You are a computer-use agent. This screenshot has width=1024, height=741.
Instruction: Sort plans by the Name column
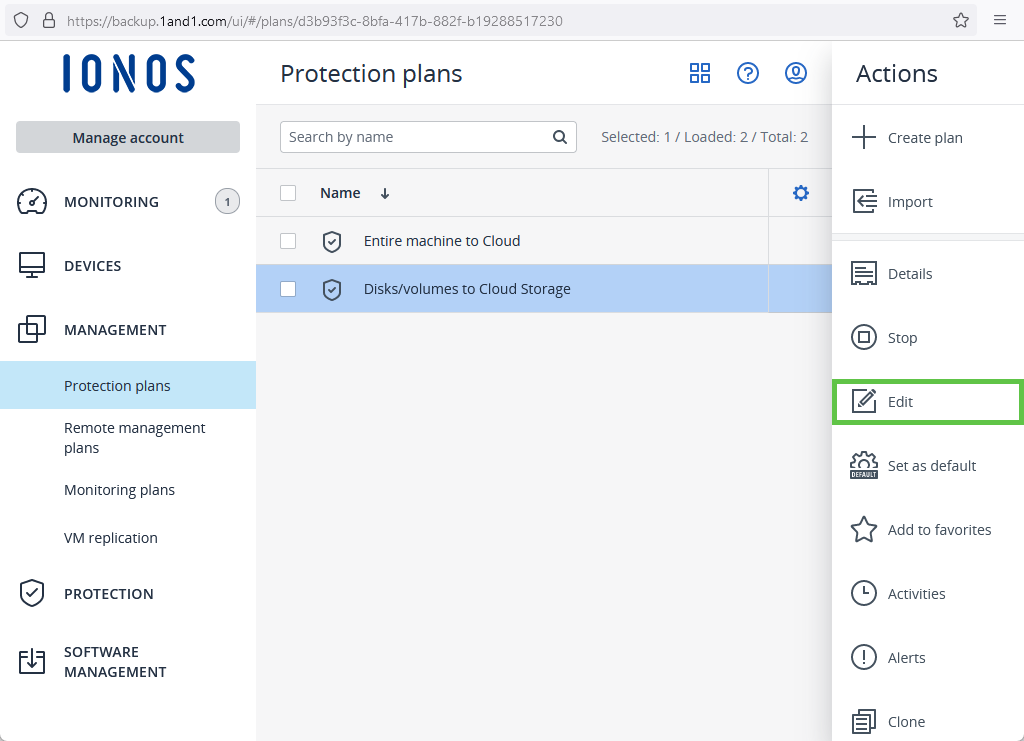coord(341,193)
